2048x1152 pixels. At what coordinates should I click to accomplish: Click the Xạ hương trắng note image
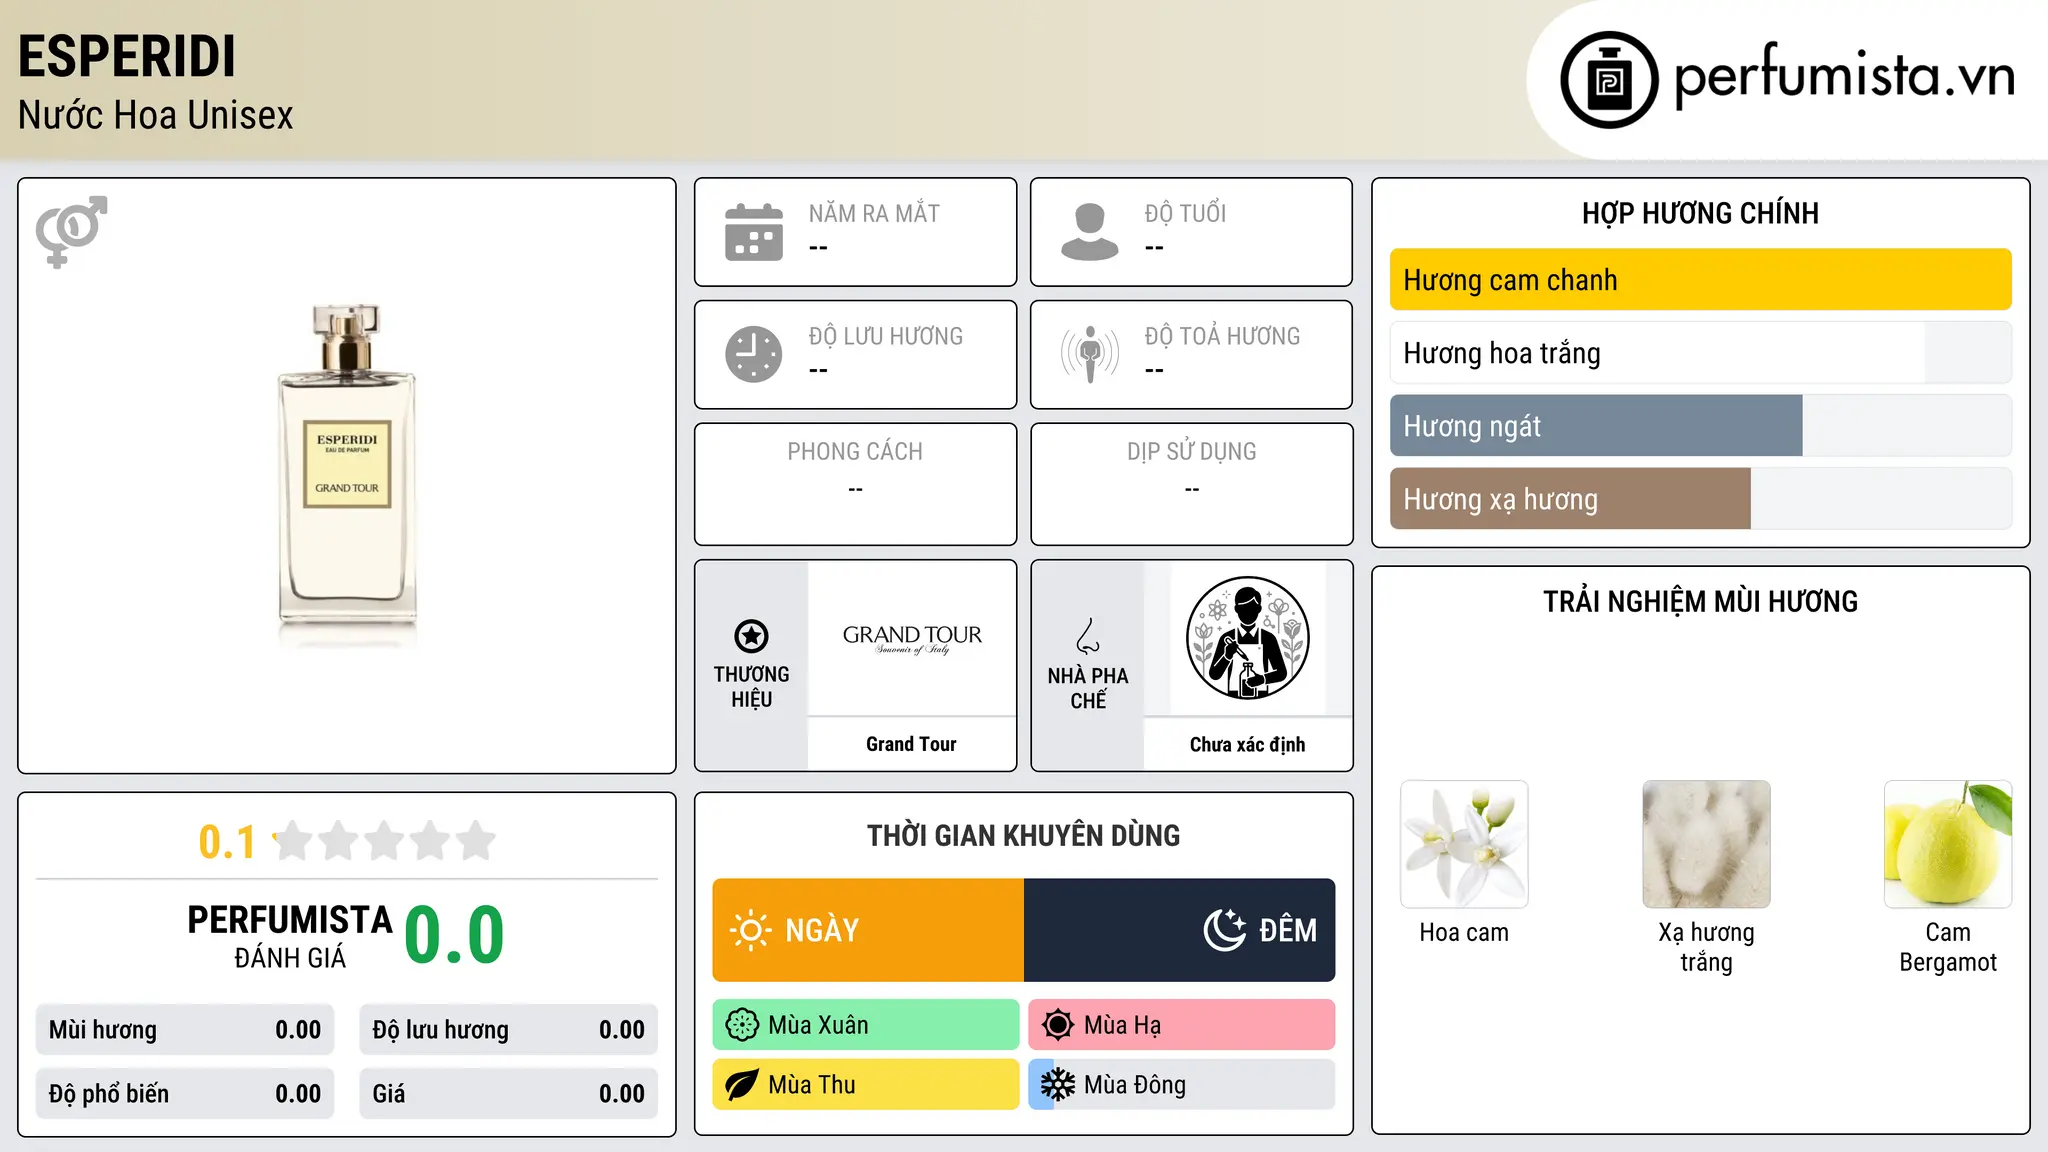[x=1706, y=844]
